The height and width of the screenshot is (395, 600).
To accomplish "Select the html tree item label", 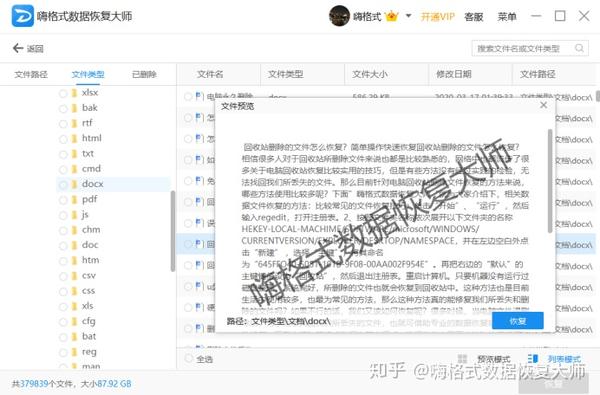I will click(x=92, y=138).
